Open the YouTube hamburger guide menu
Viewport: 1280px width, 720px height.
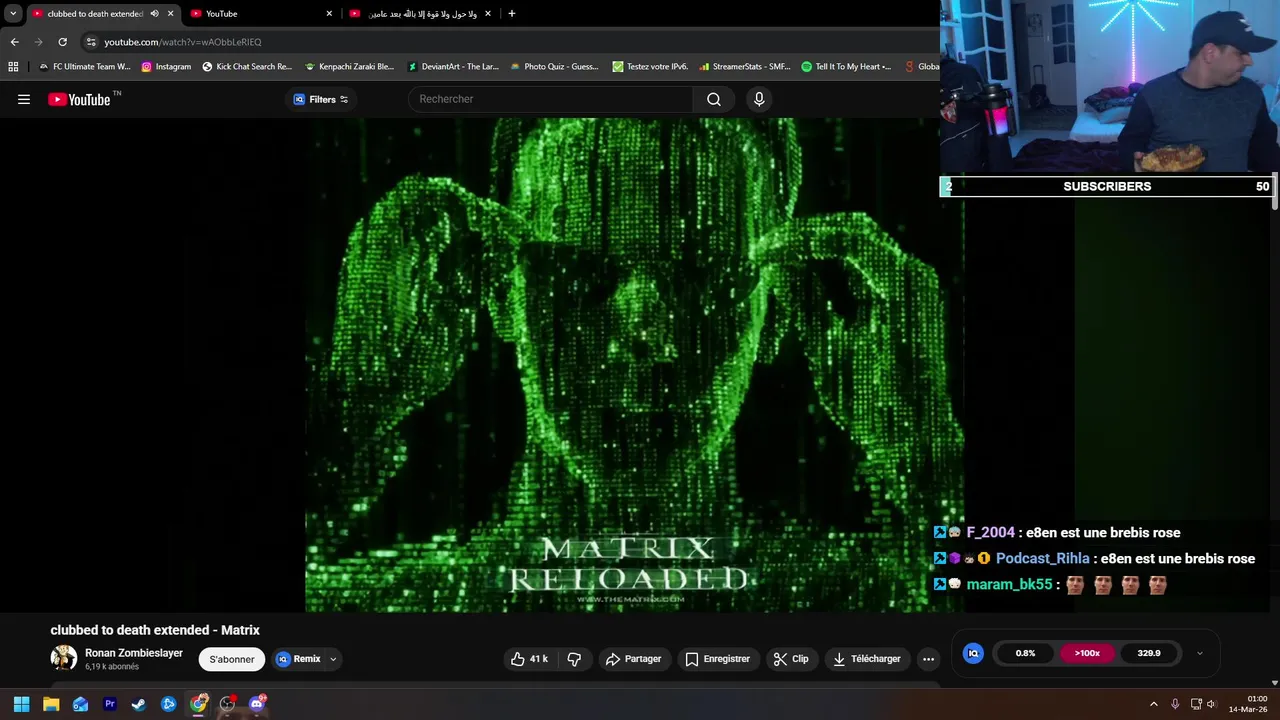[x=24, y=99]
